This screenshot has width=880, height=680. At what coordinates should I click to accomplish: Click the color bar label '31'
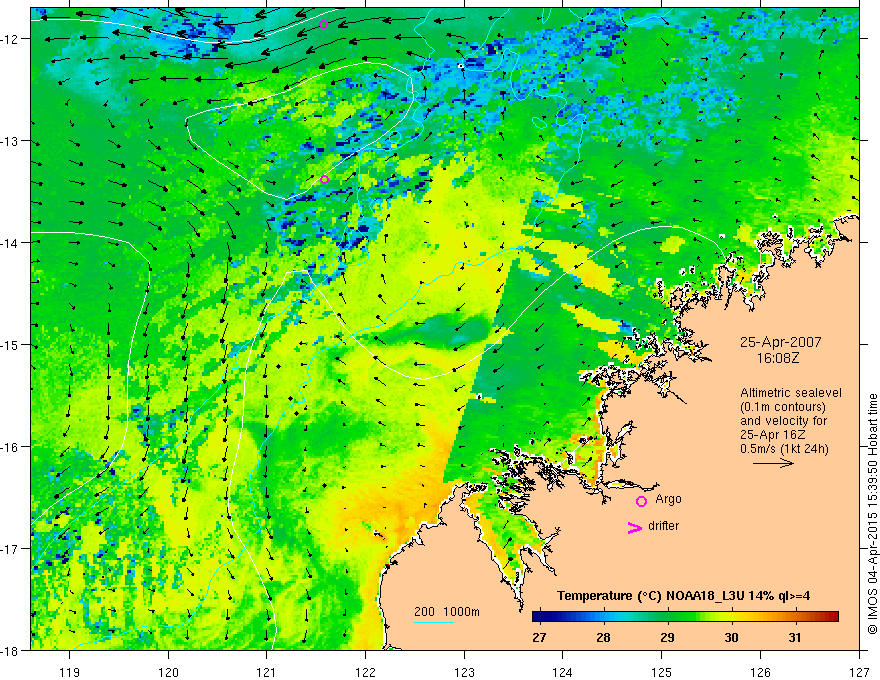tap(795, 638)
